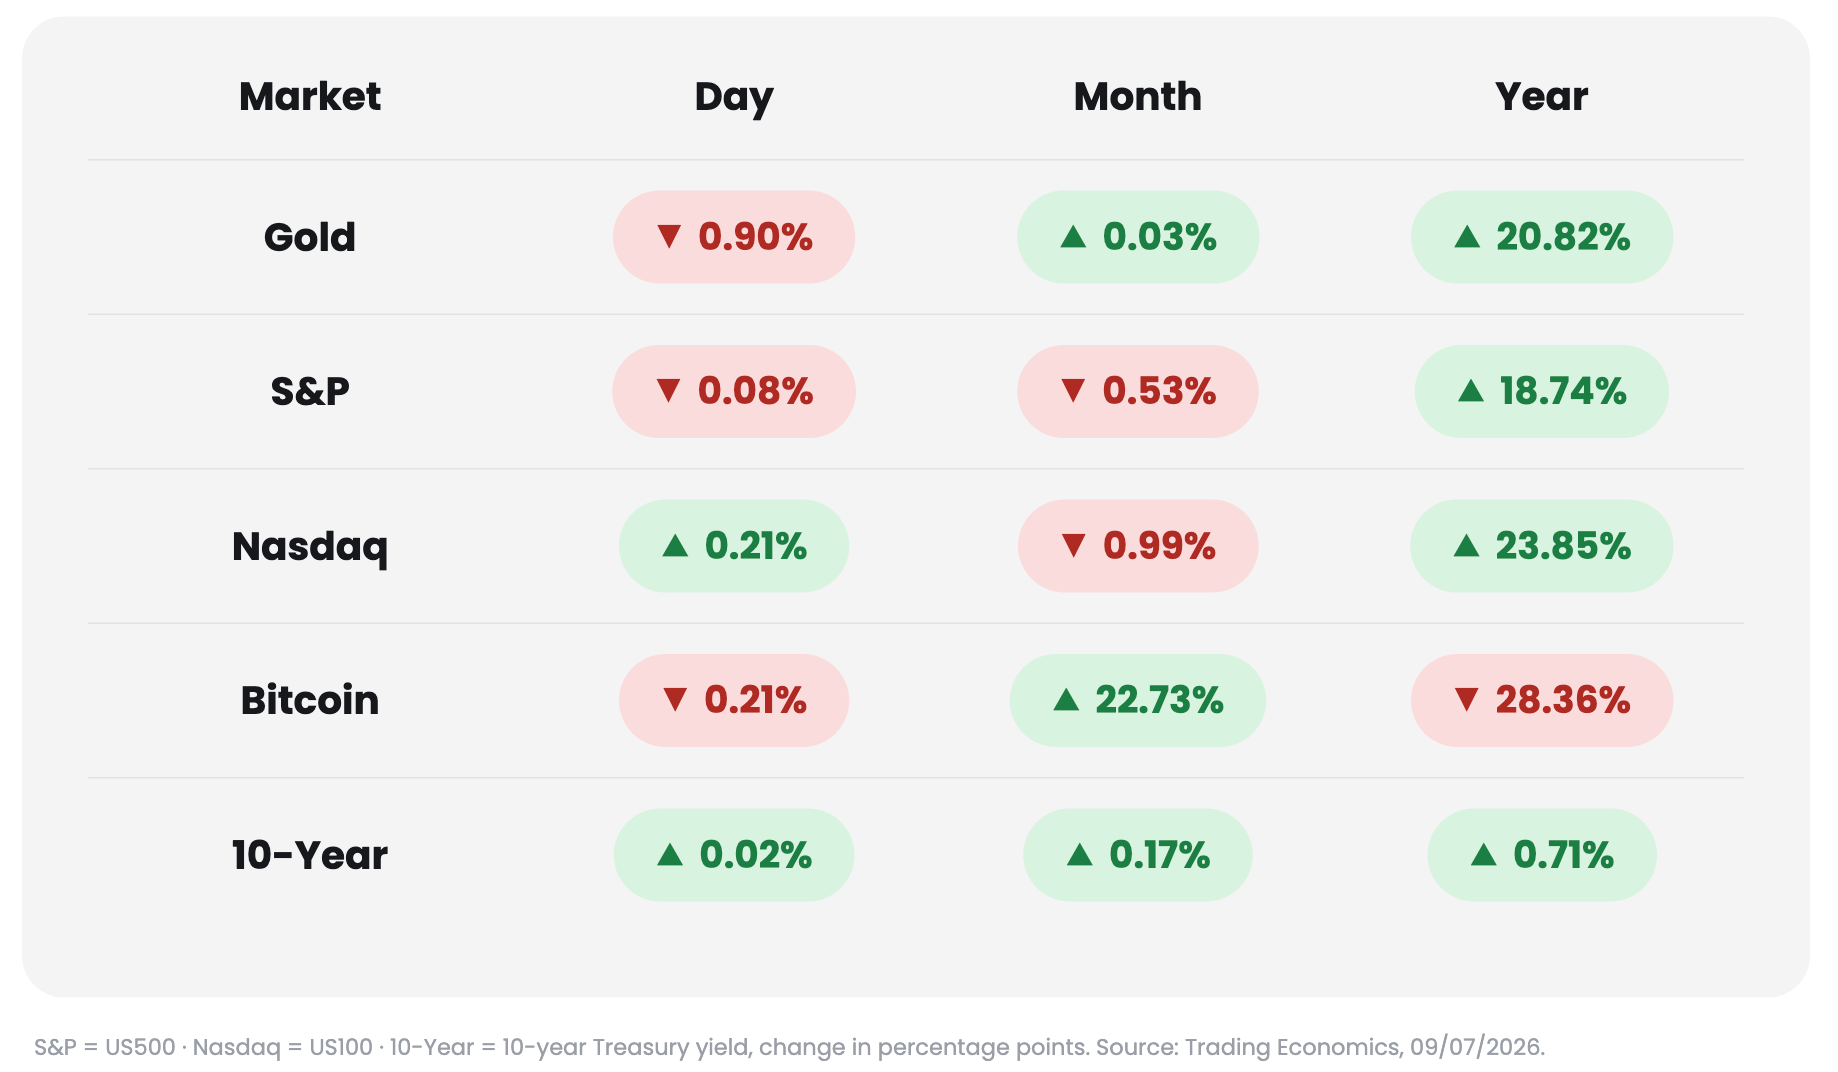
Task: Click the red down arrow beside Bitcoin 28.36%
Action: pos(1467,700)
